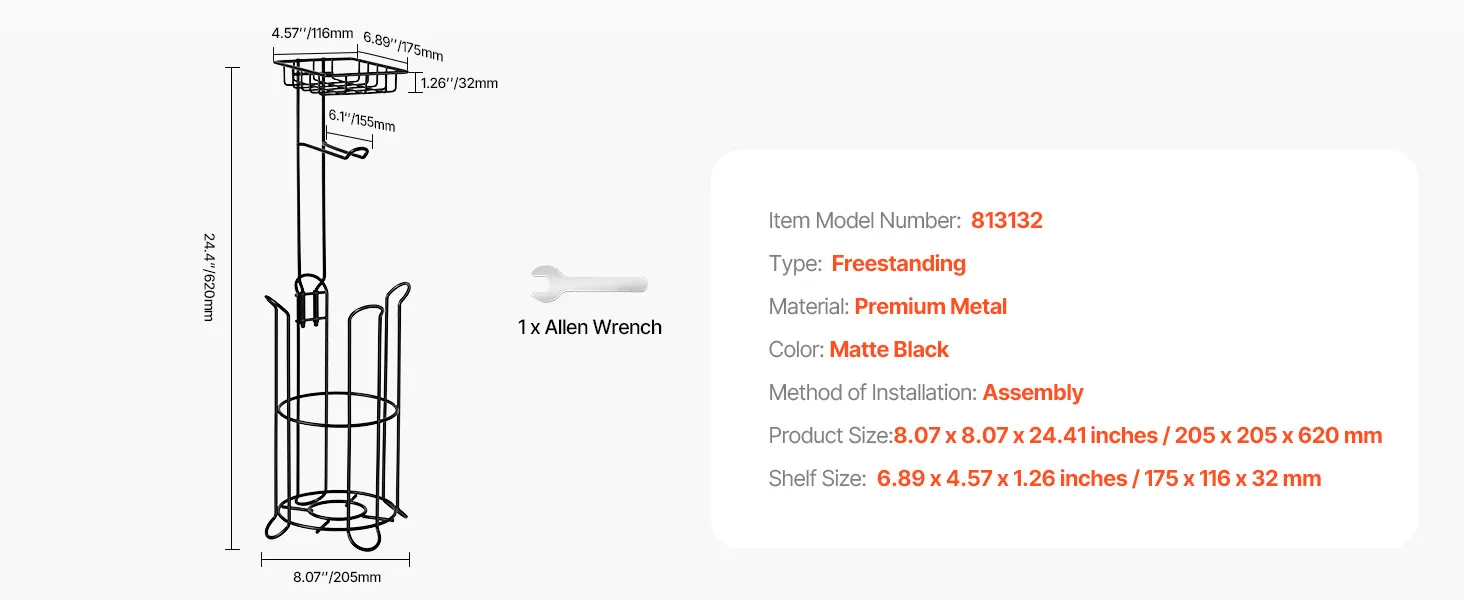This screenshot has height=600, width=1464.
Task: Click the Product Size dimensions text
Action: (1138, 436)
